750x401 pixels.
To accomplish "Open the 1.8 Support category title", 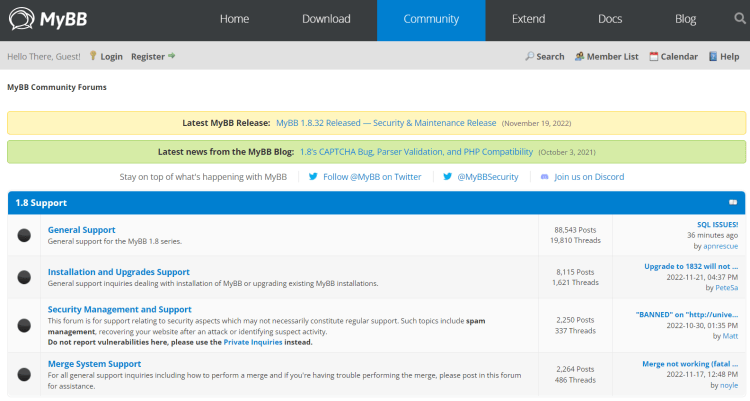I will 41,203.
